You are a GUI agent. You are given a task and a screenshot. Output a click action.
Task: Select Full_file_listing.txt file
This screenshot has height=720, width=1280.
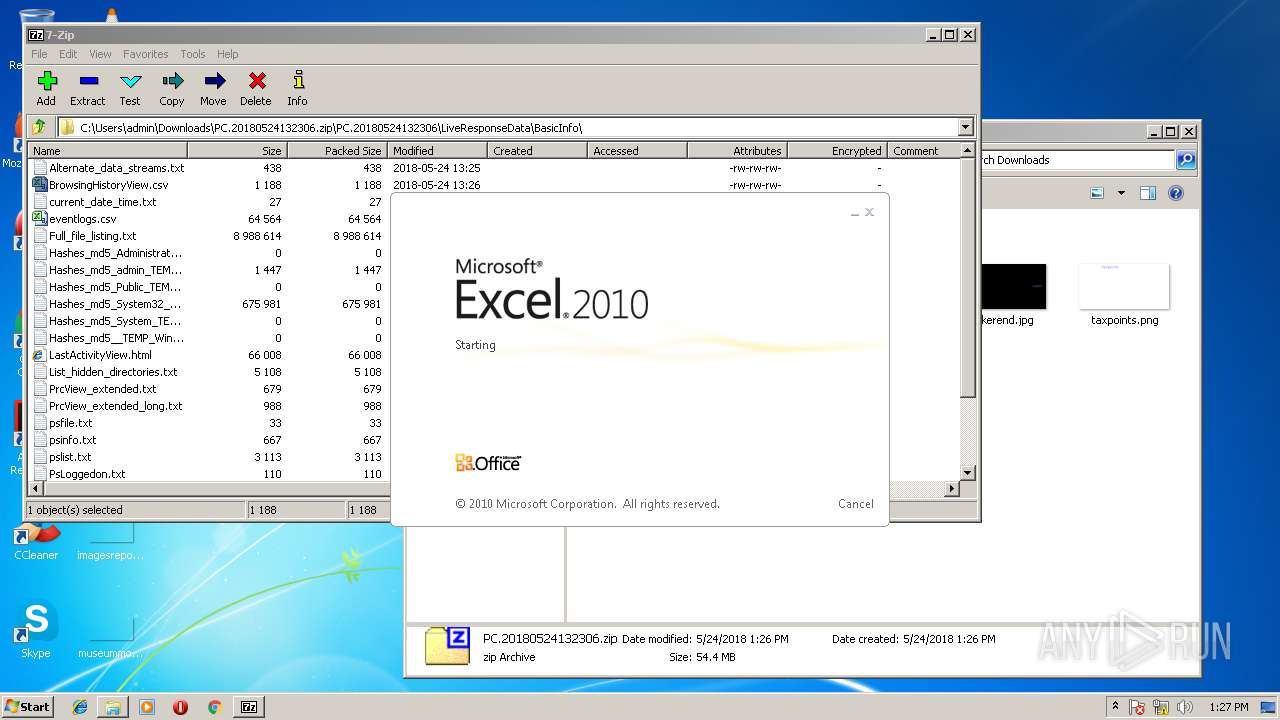pyautogui.click(x=92, y=236)
